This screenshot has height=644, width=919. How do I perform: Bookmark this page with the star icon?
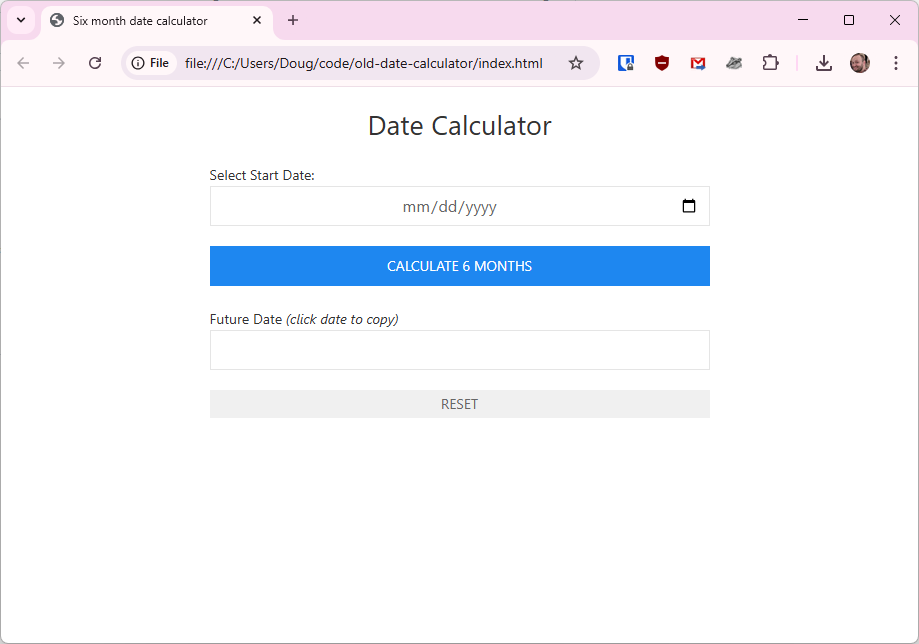click(576, 63)
